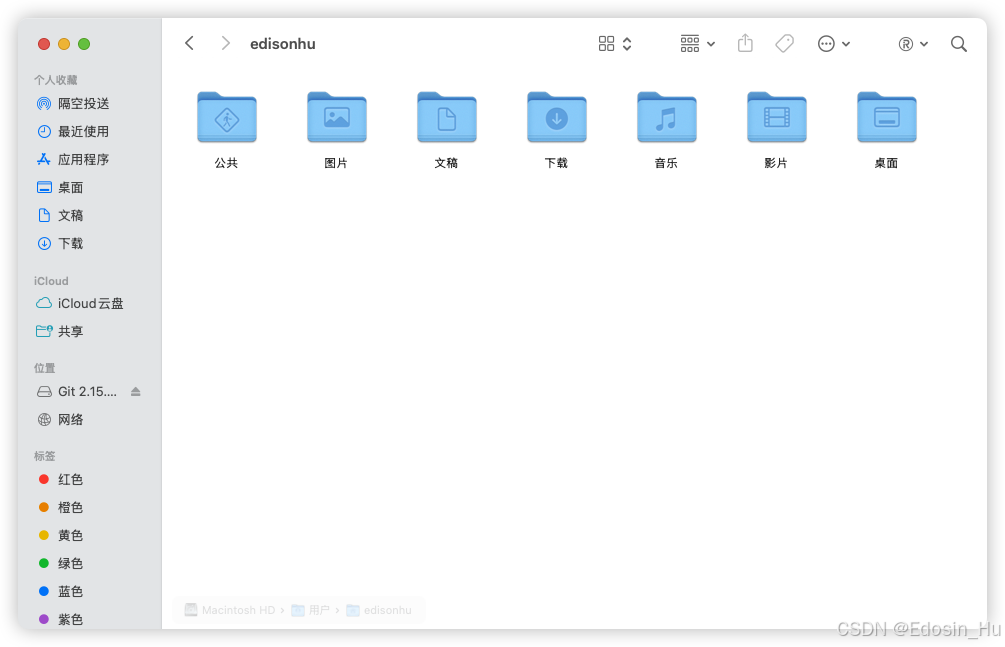Open the 公共 folder
The height and width of the screenshot is (647, 1005).
(227, 118)
